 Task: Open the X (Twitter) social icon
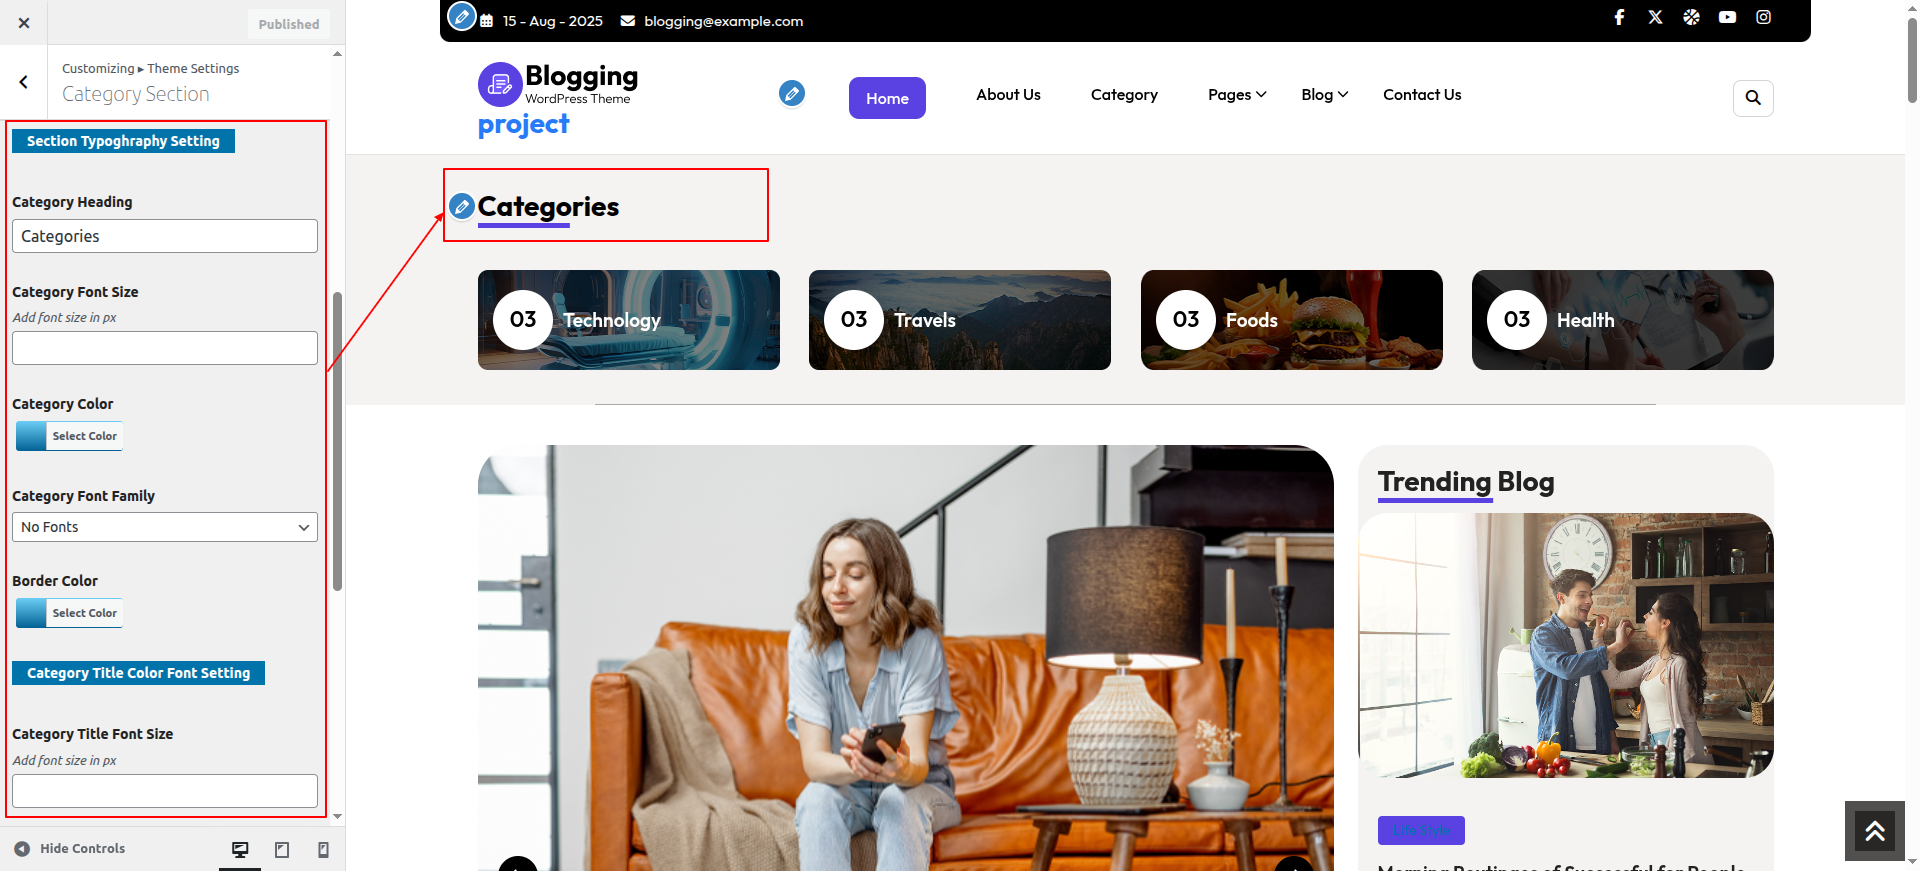(1655, 17)
